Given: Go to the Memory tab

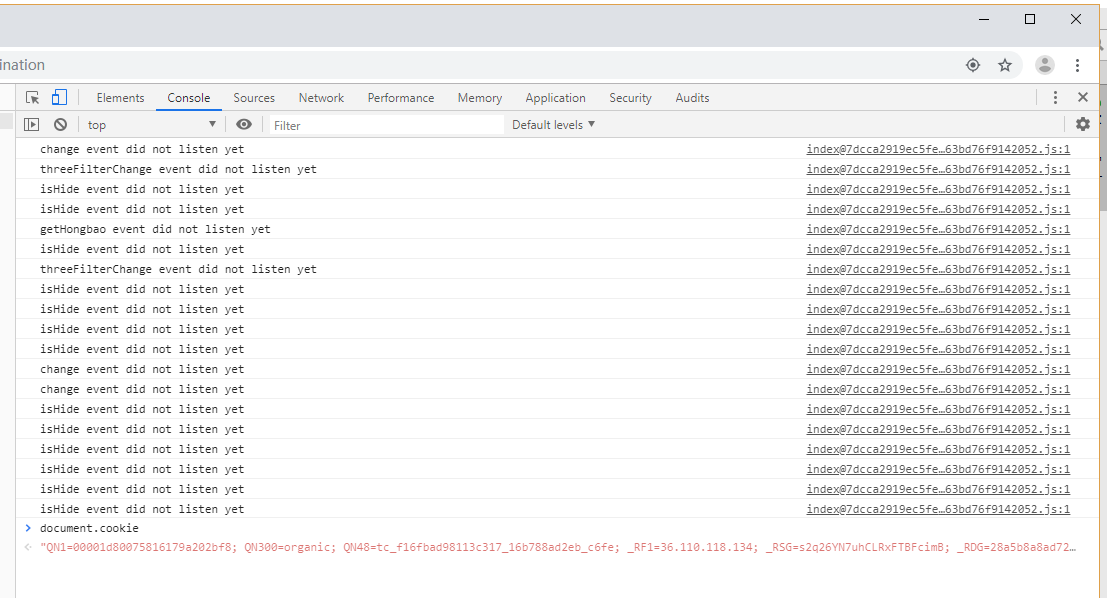Looking at the screenshot, I should pyautogui.click(x=480, y=98).
